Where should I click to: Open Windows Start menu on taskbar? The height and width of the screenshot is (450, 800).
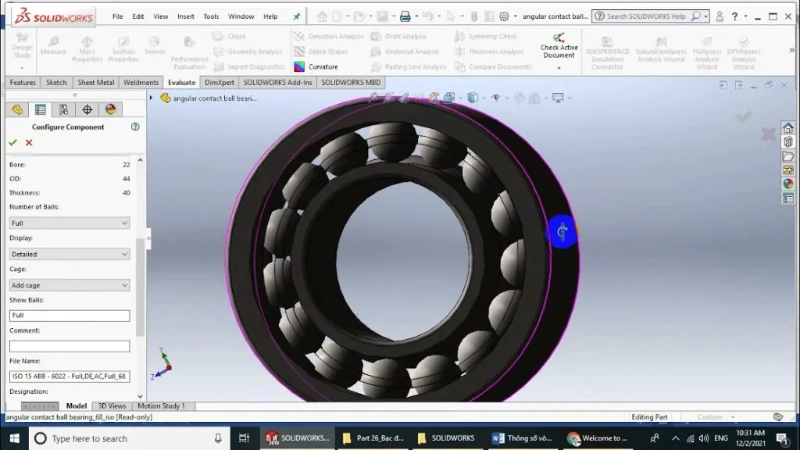point(14,438)
